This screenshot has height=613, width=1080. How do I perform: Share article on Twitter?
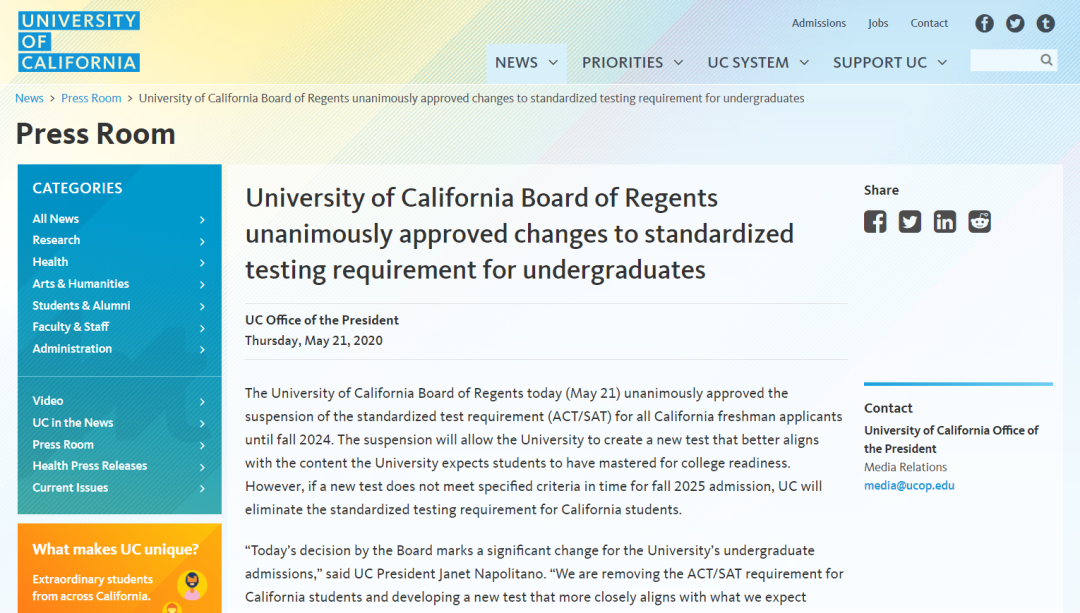pos(910,222)
